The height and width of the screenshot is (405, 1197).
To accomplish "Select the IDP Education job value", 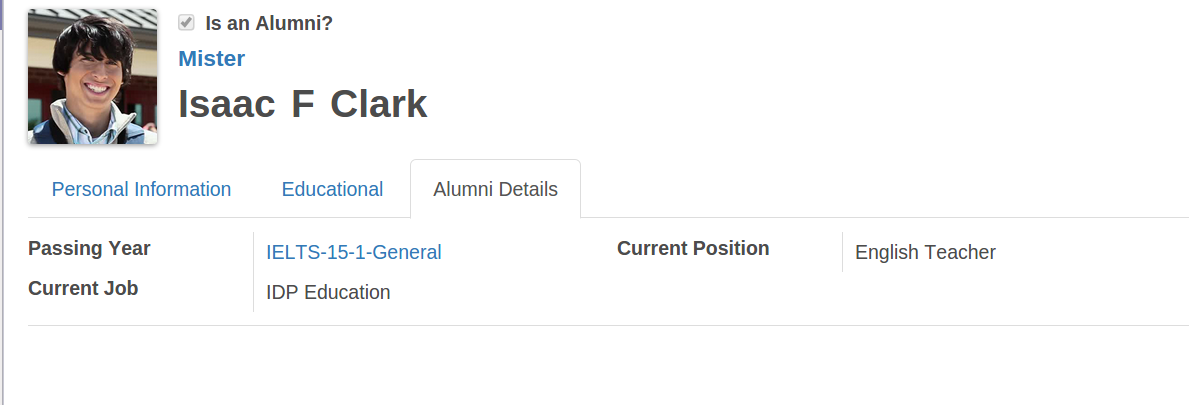I will 328,292.
